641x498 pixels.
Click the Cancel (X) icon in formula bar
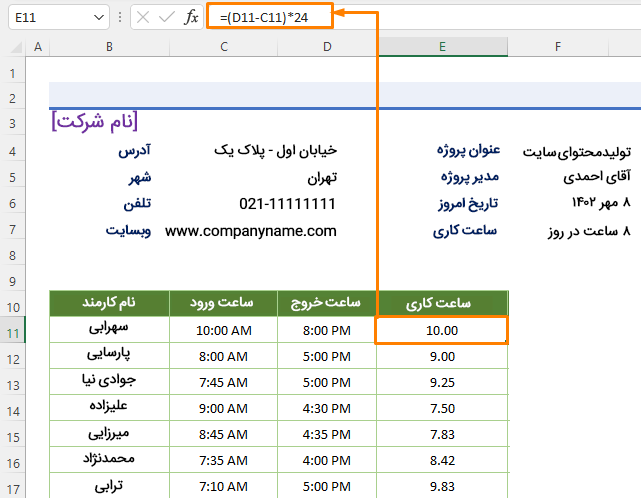[x=143, y=17]
